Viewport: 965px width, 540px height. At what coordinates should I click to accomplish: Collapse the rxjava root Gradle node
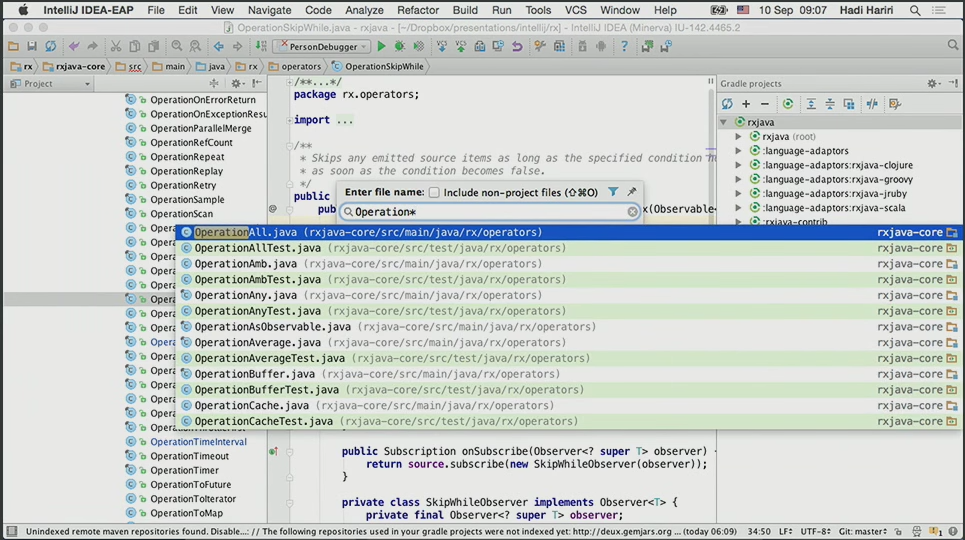point(724,122)
